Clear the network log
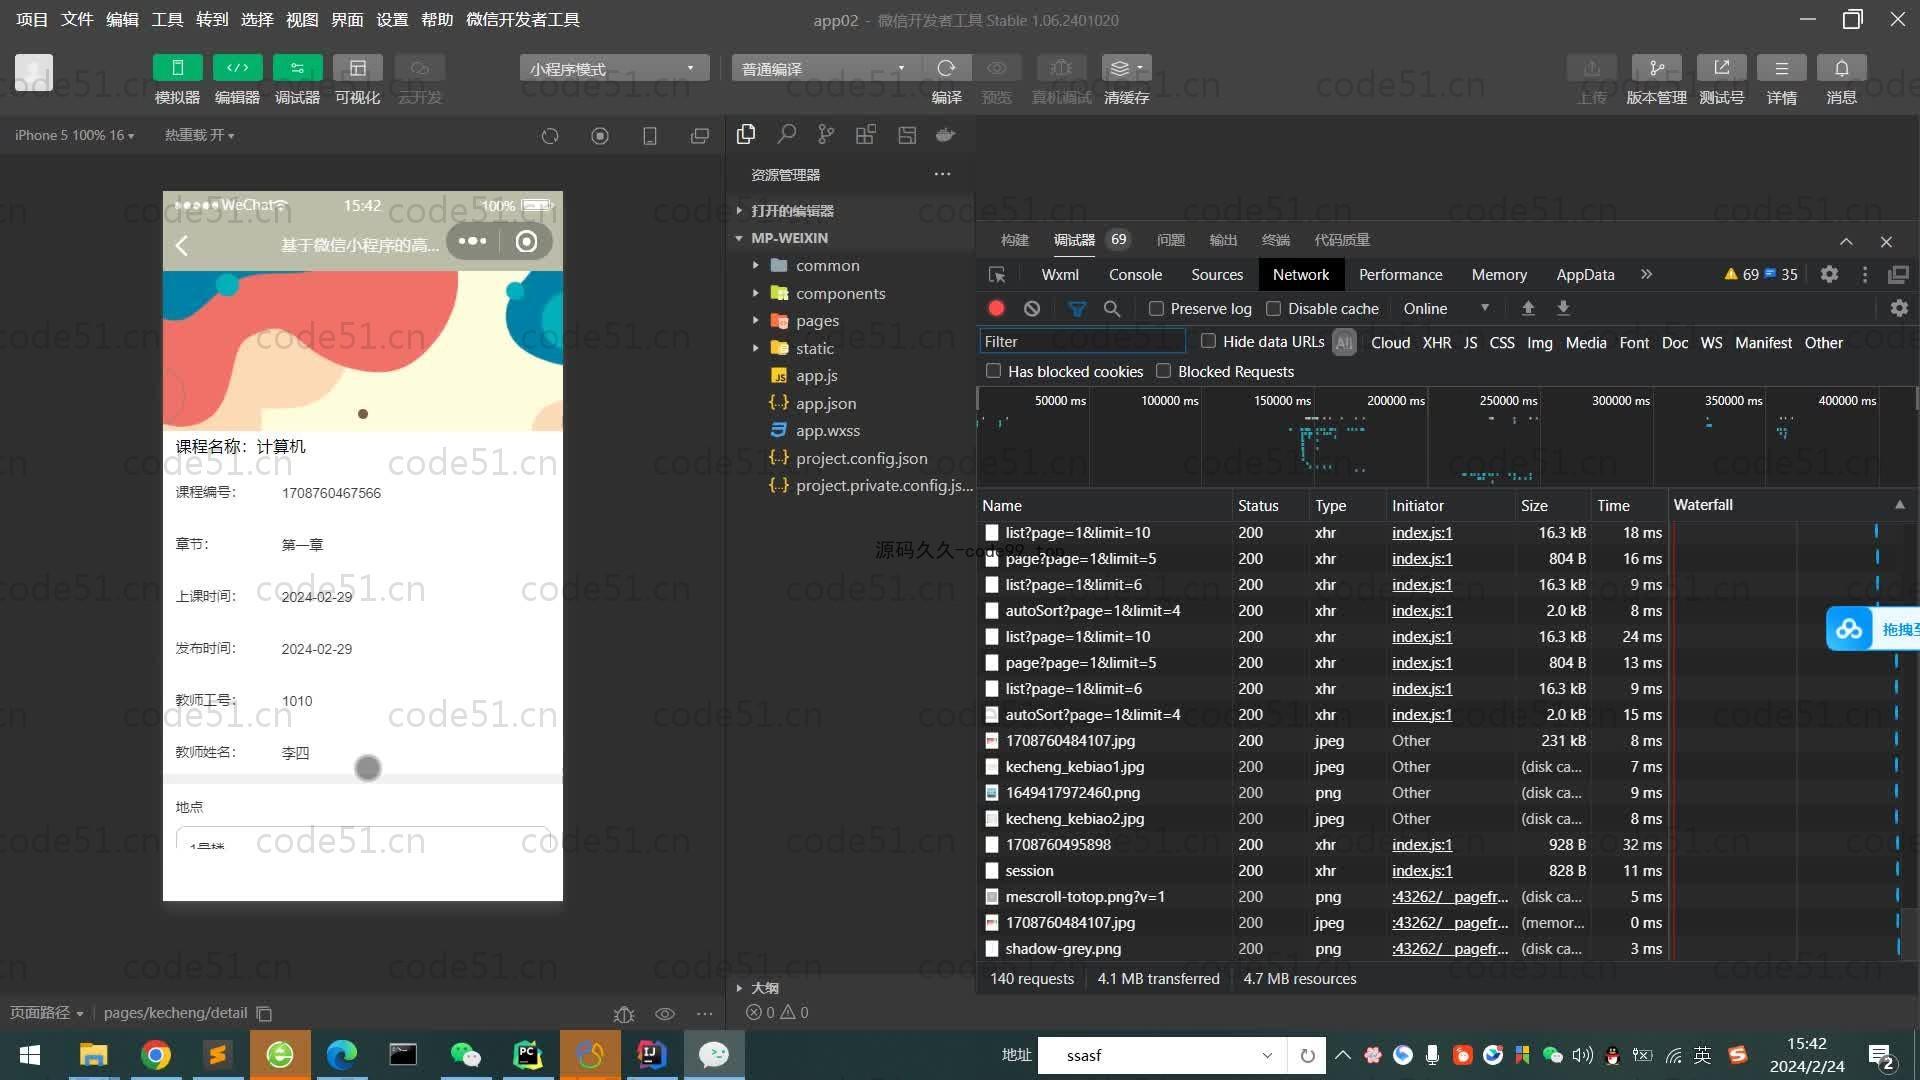1920x1080 pixels. coord(1032,308)
